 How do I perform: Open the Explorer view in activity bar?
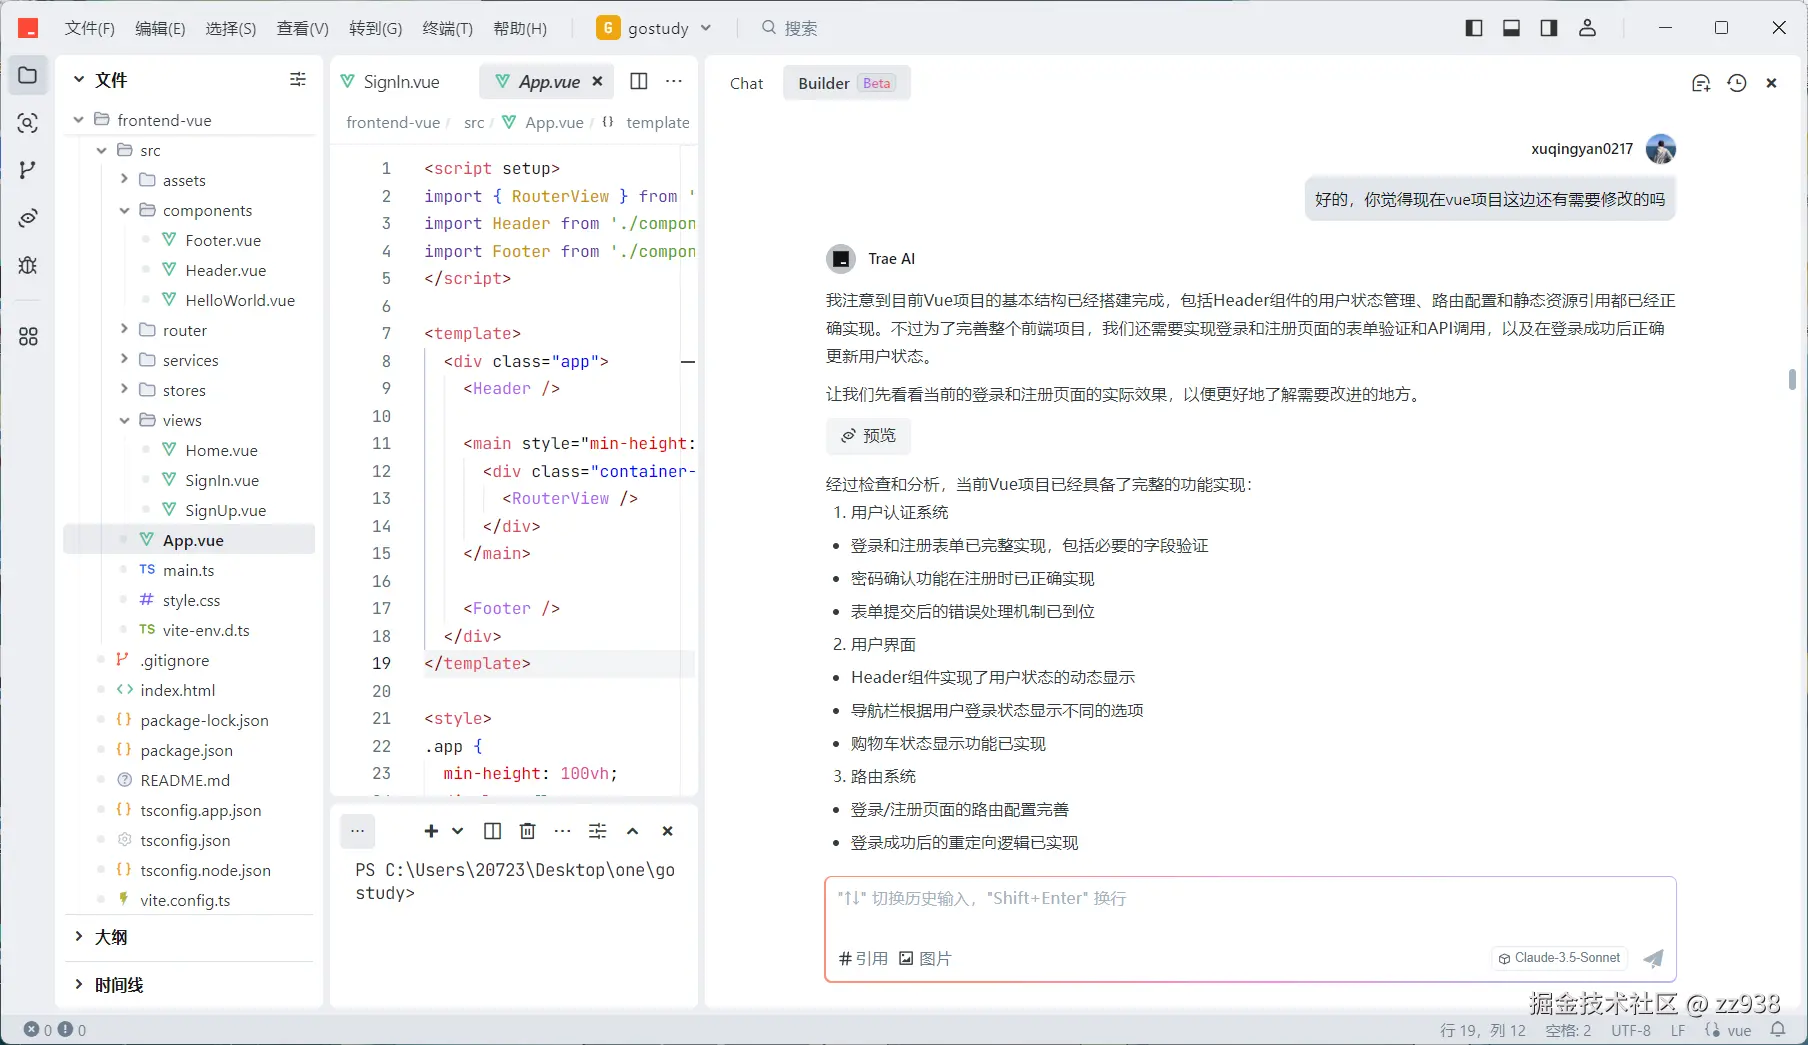[28, 75]
